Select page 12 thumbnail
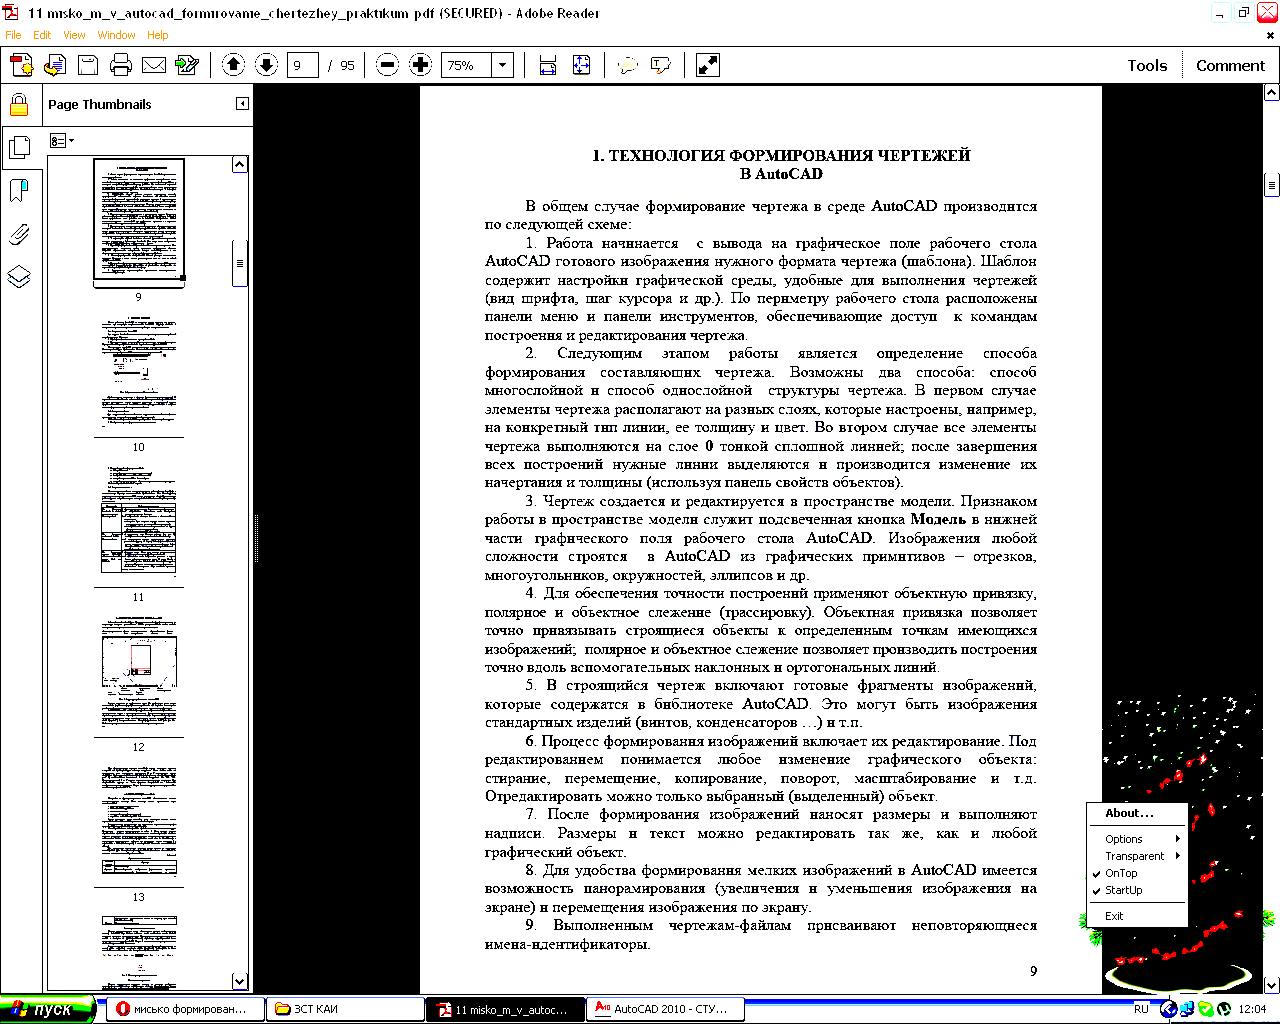 [x=139, y=676]
